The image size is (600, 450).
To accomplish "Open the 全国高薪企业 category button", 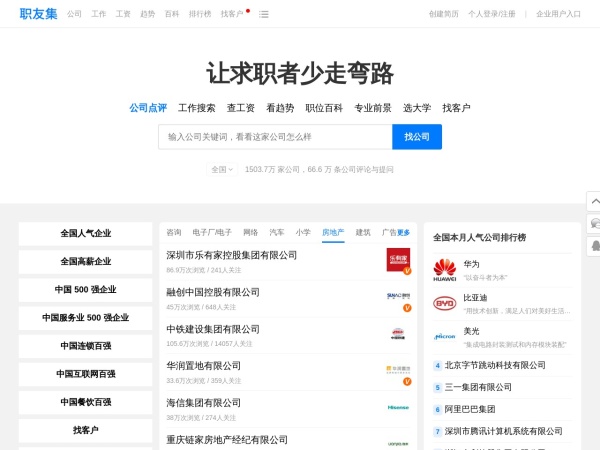I will click(x=85, y=261).
